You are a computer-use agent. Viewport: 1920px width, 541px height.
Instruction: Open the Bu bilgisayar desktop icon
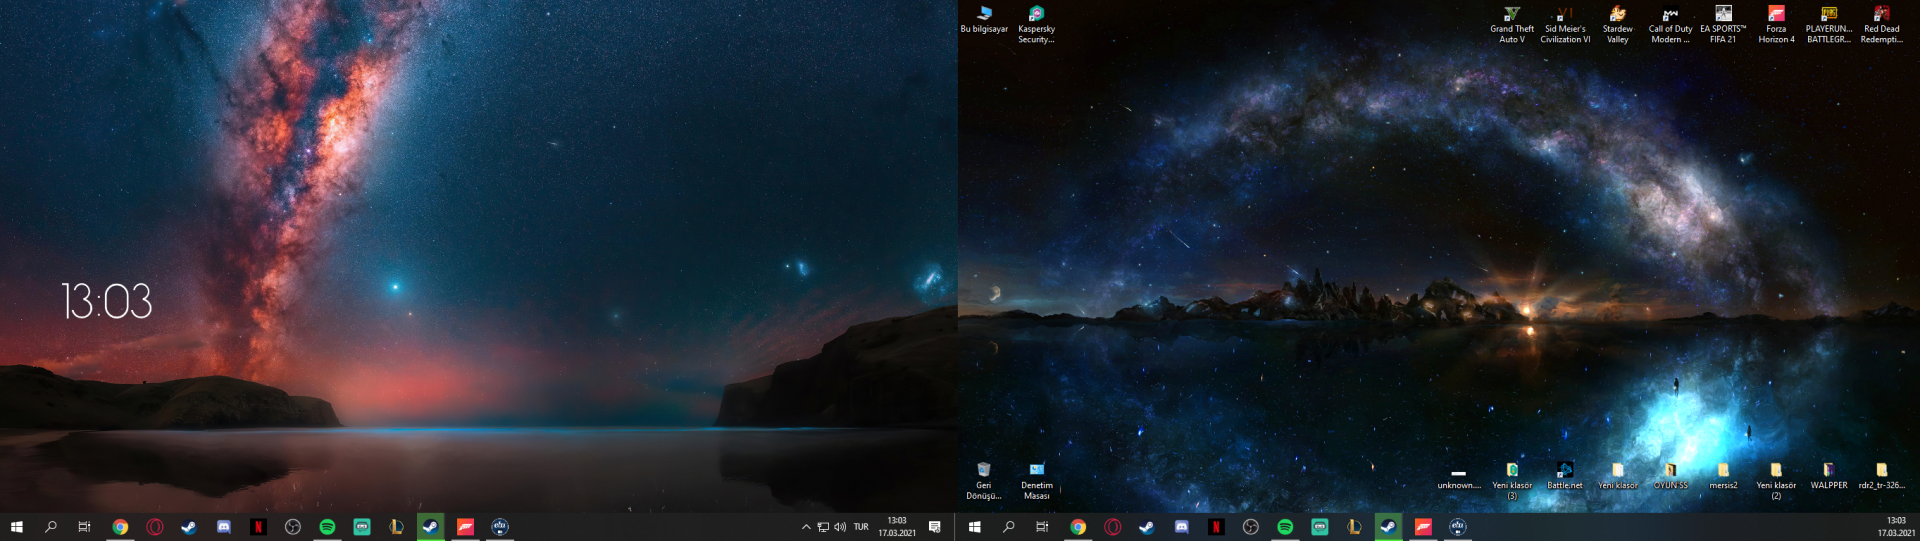pyautogui.click(x=984, y=21)
